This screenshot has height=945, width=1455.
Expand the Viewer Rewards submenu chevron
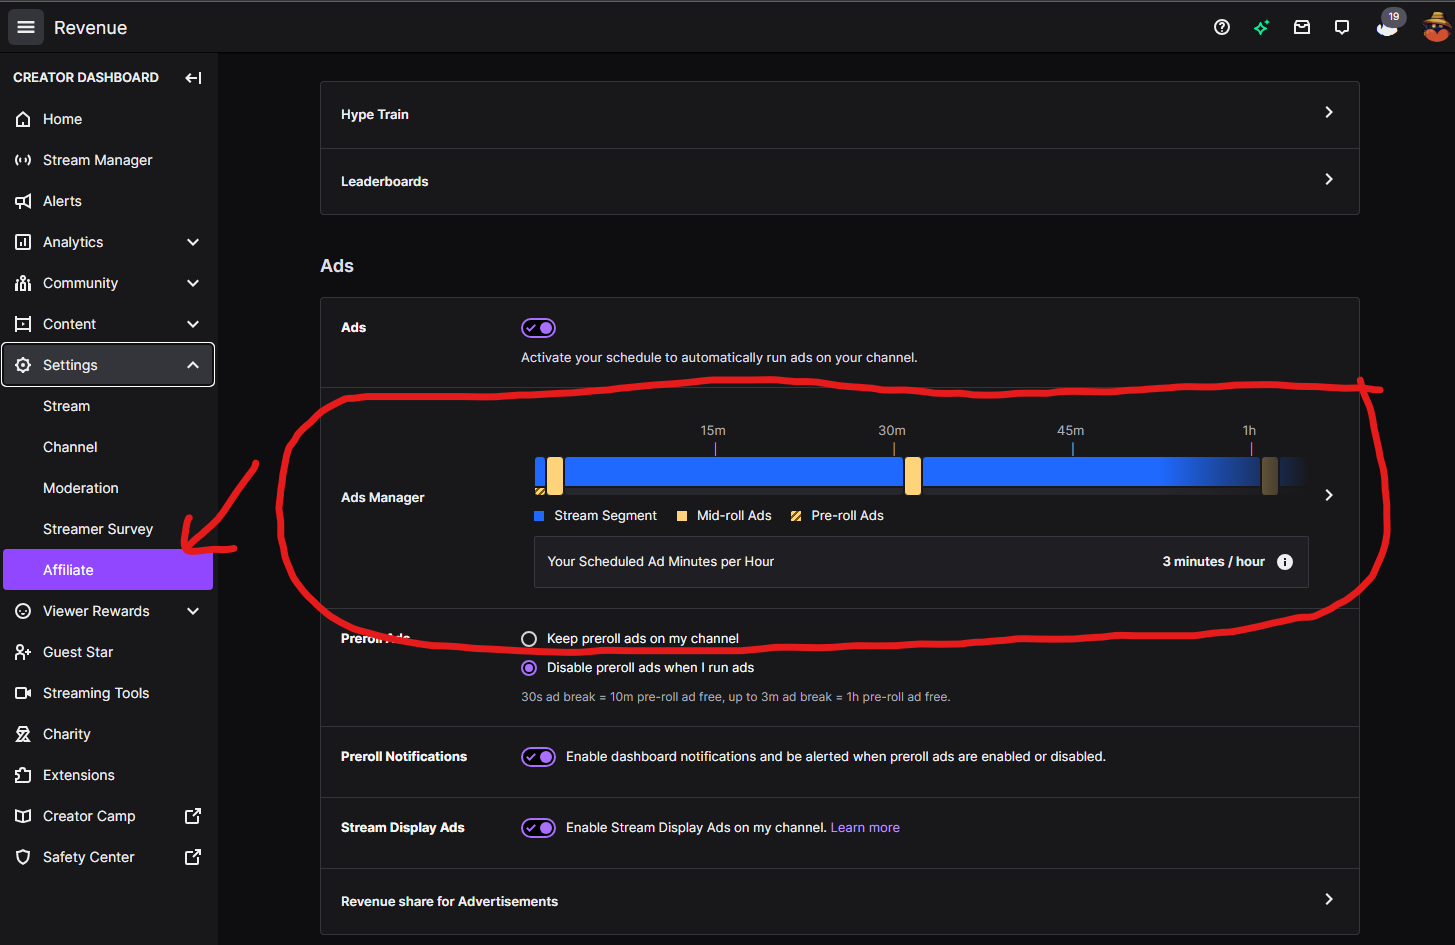pyautogui.click(x=193, y=611)
